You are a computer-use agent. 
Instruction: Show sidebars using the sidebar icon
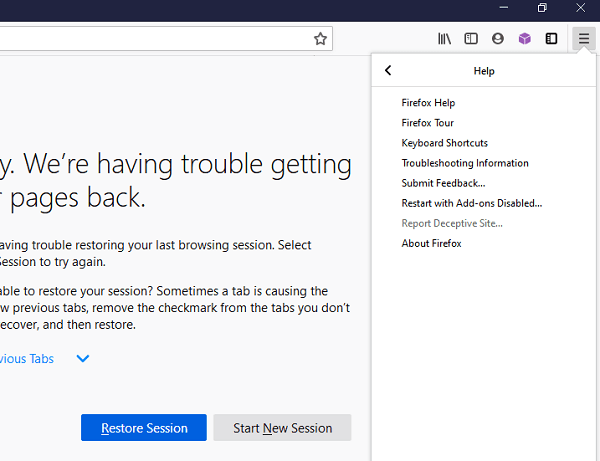pyautogui.click(x=471, y=39)
